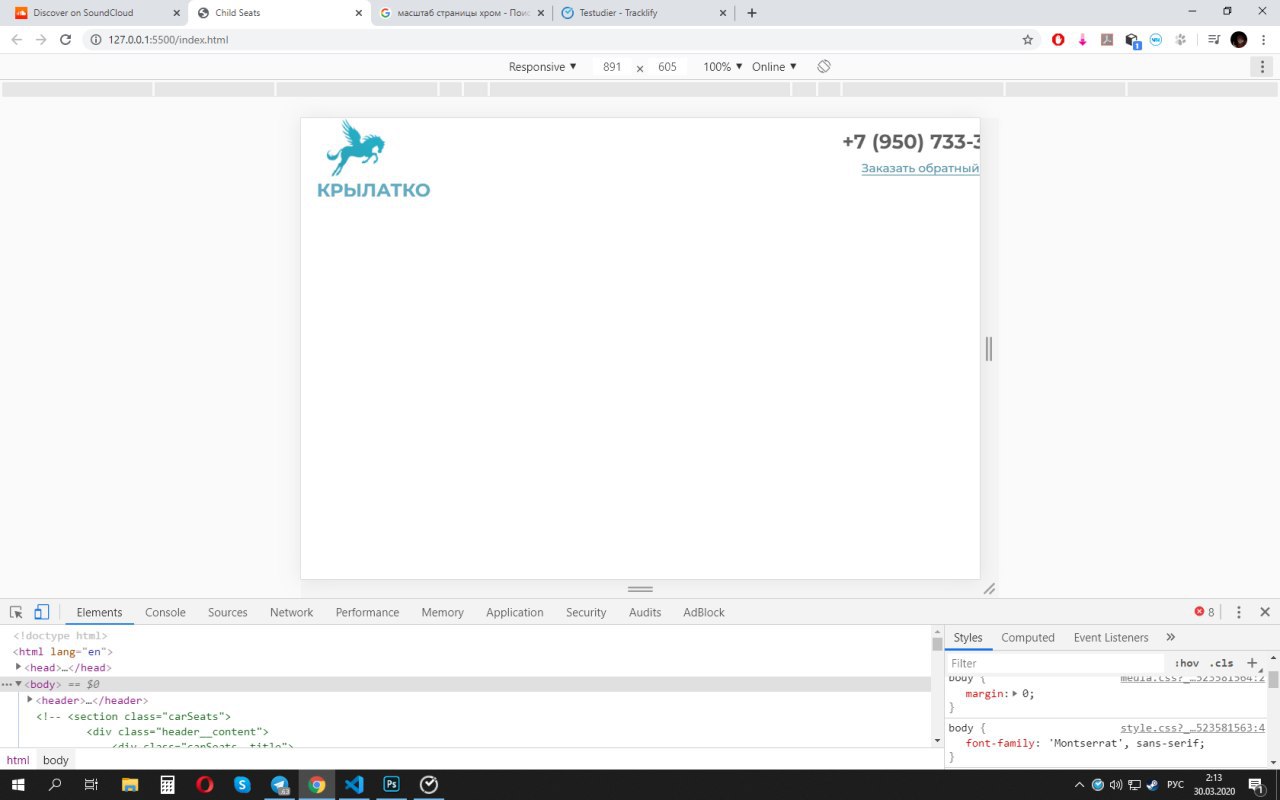
Task: Click the viewport height field 605
Action: pyautogui.click(x=667, y=67)
